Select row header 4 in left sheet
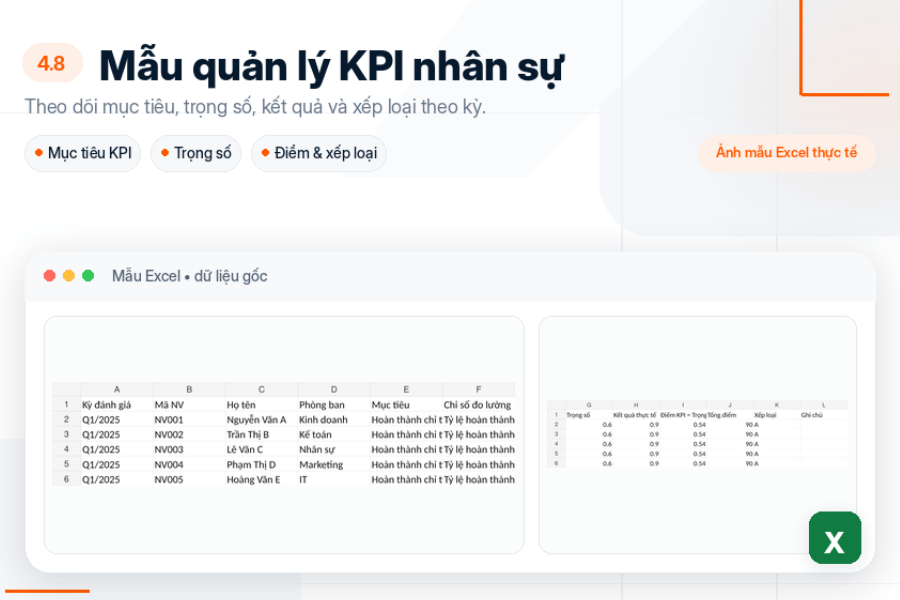 pyautogui.click(x=66, y=449)
